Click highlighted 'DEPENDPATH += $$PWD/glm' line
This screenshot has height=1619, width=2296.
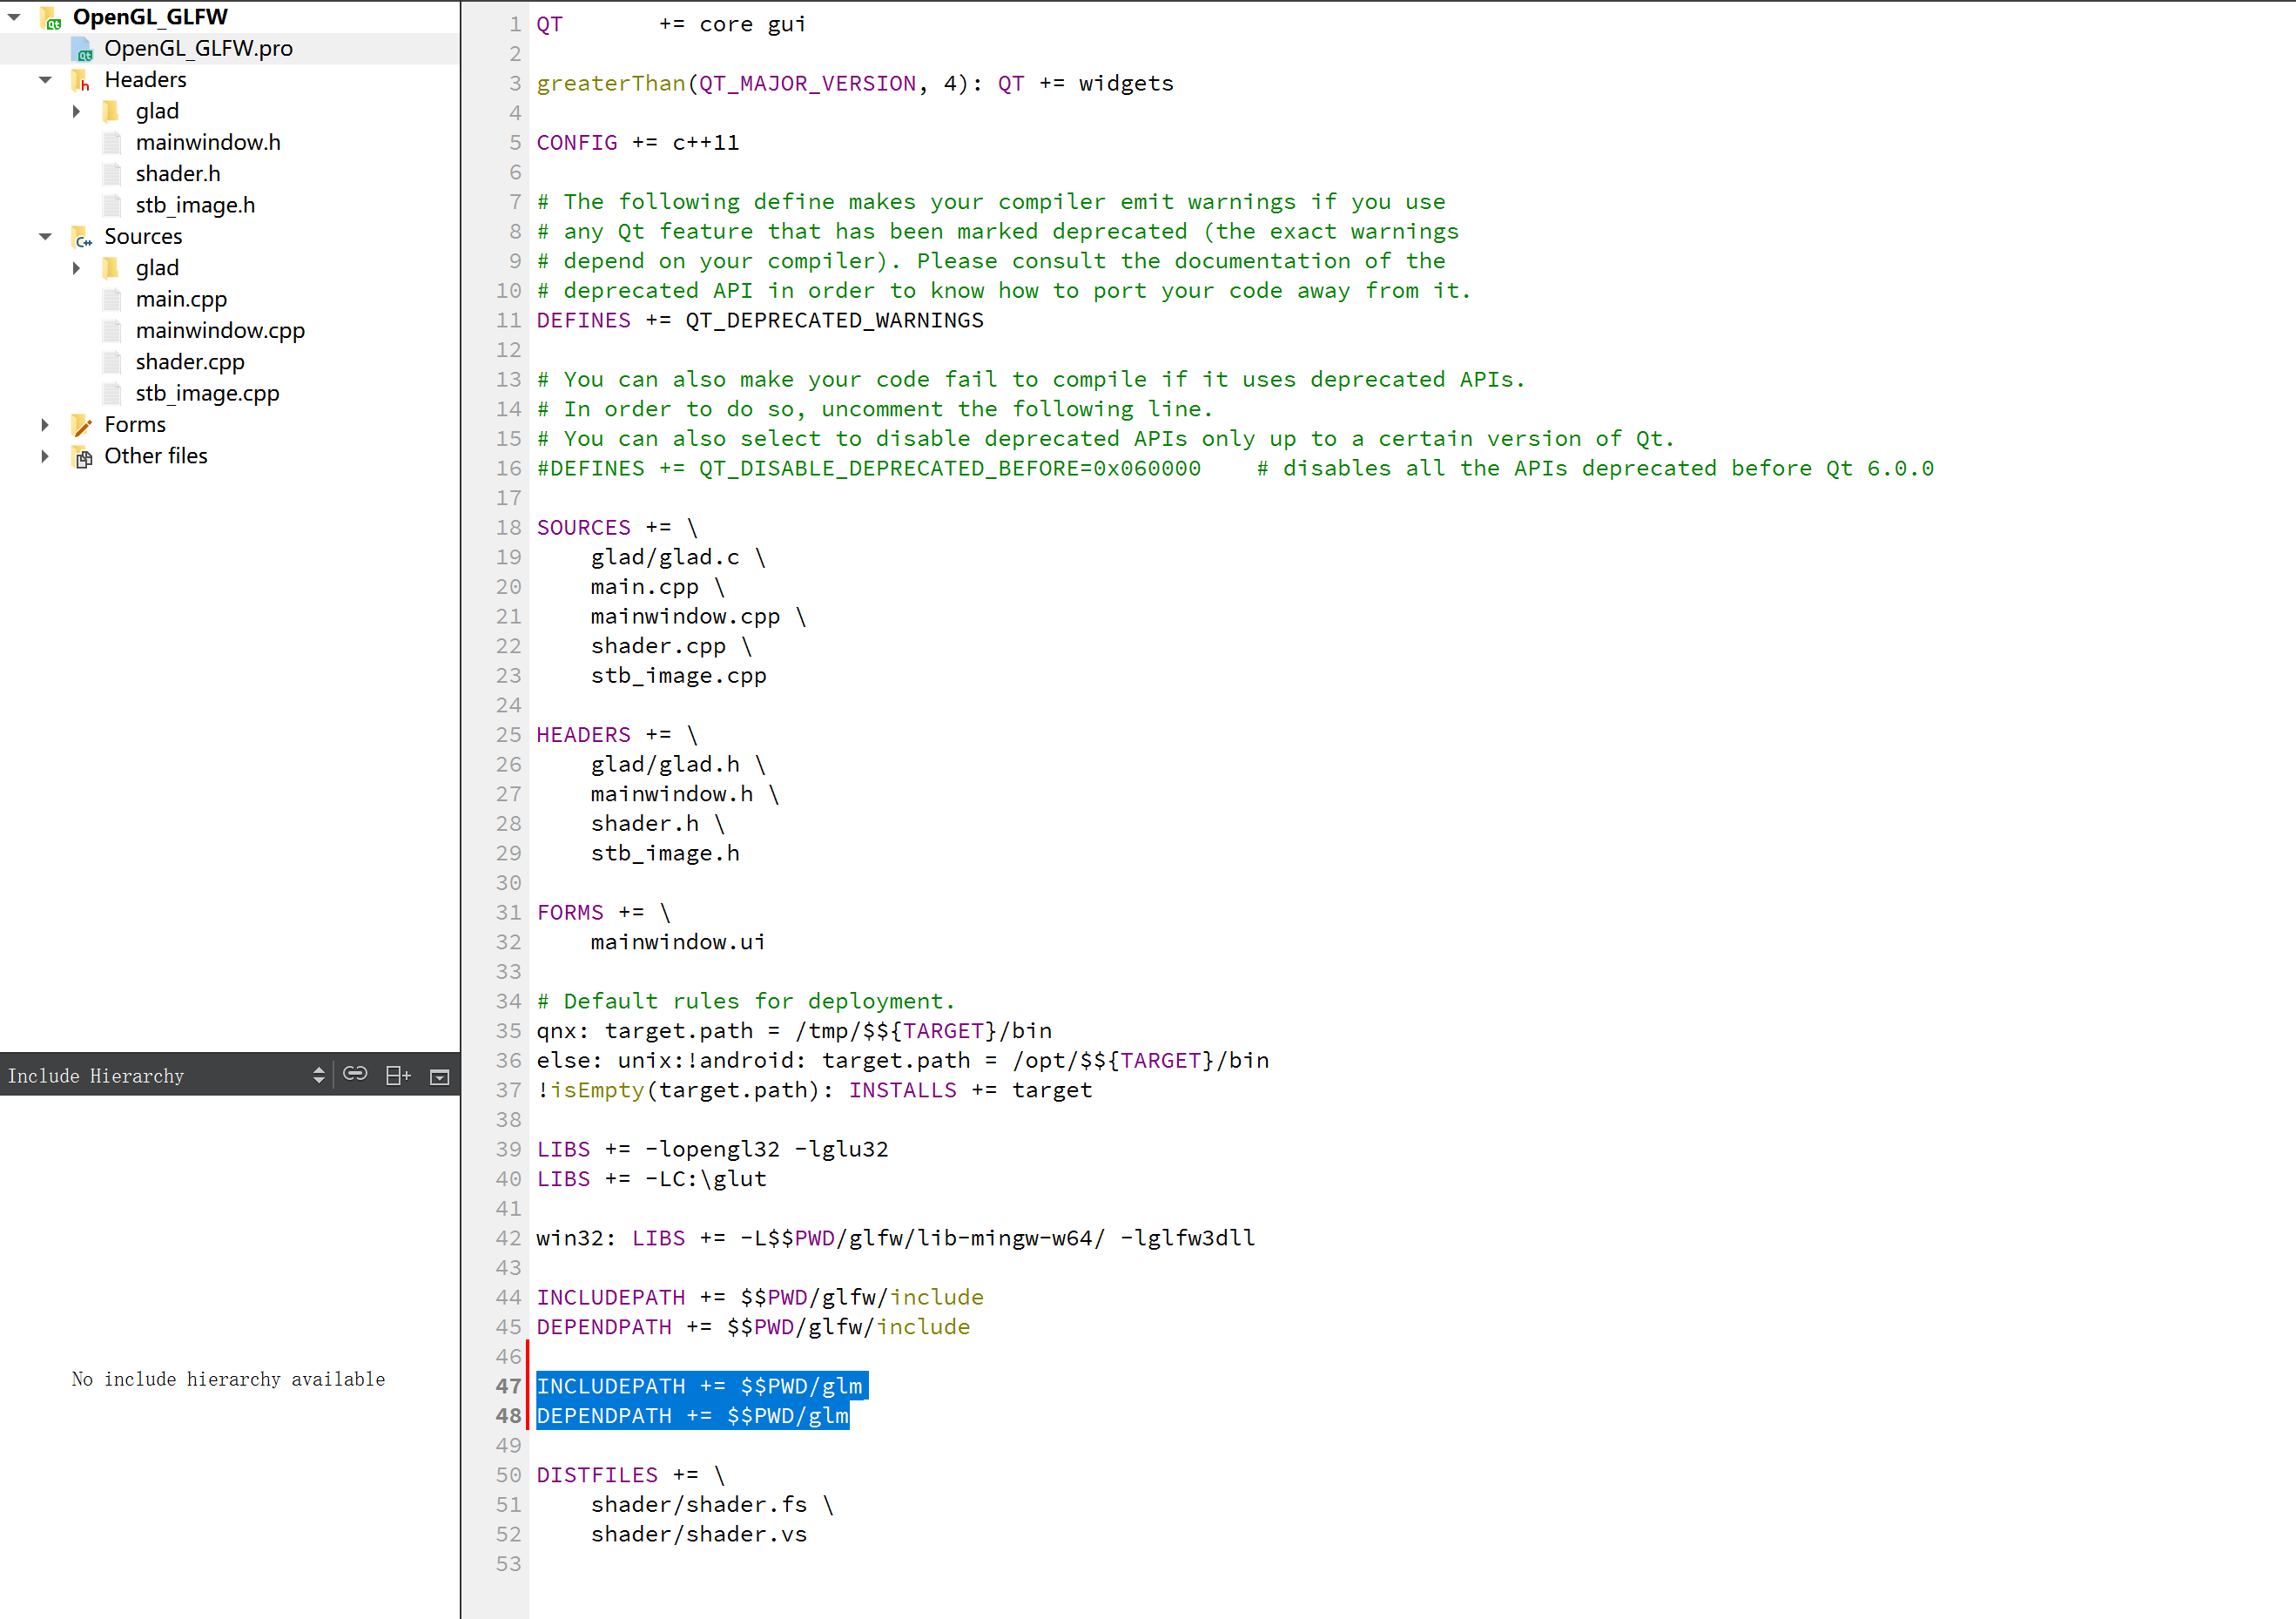pyautogui.click(x=693, y=1416)
